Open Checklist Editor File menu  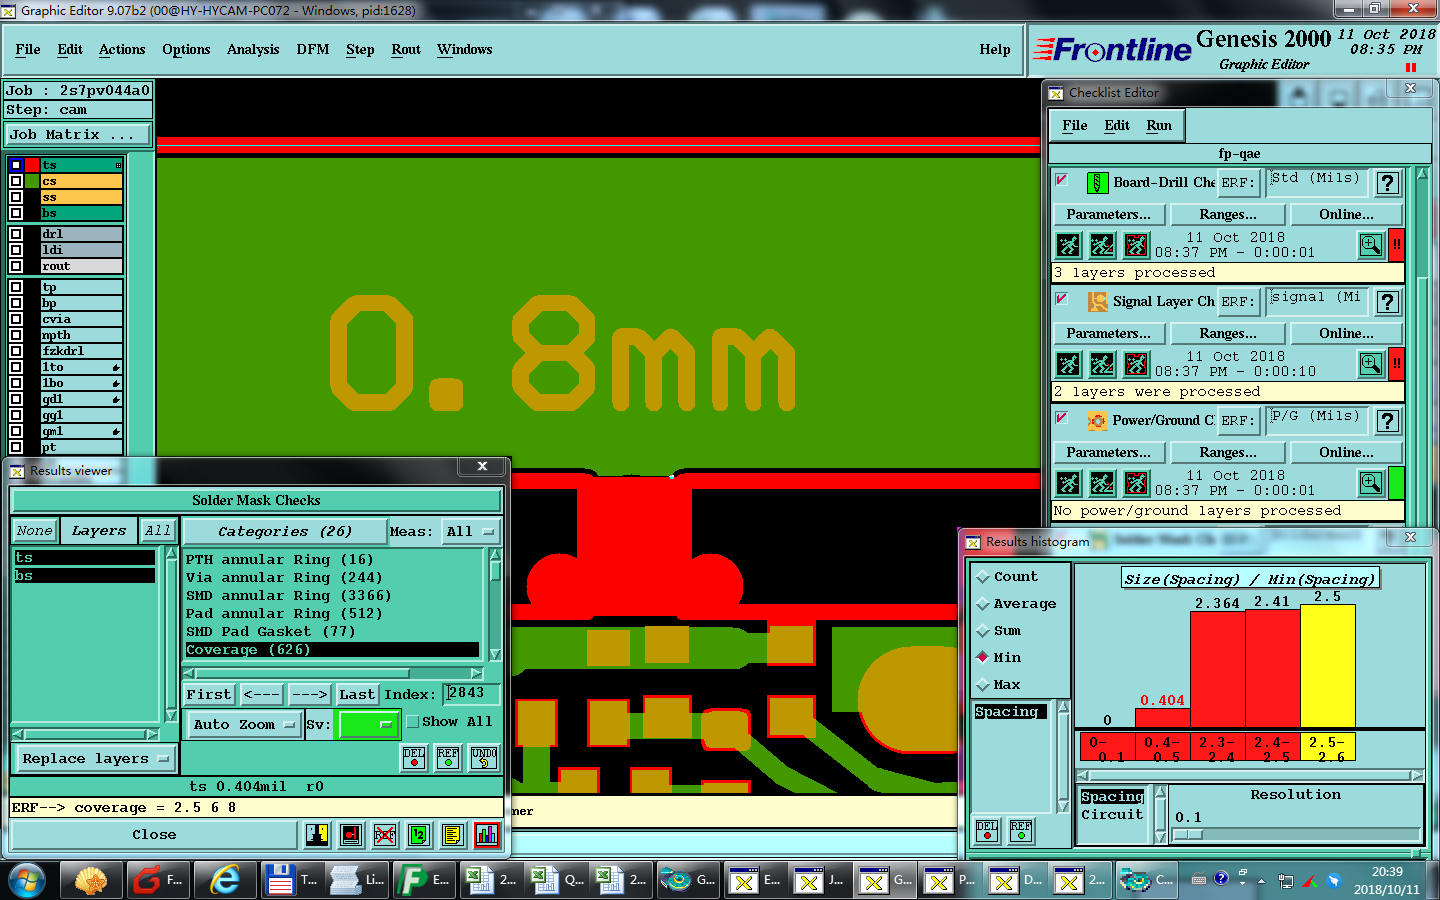(x=1075, y=125)
